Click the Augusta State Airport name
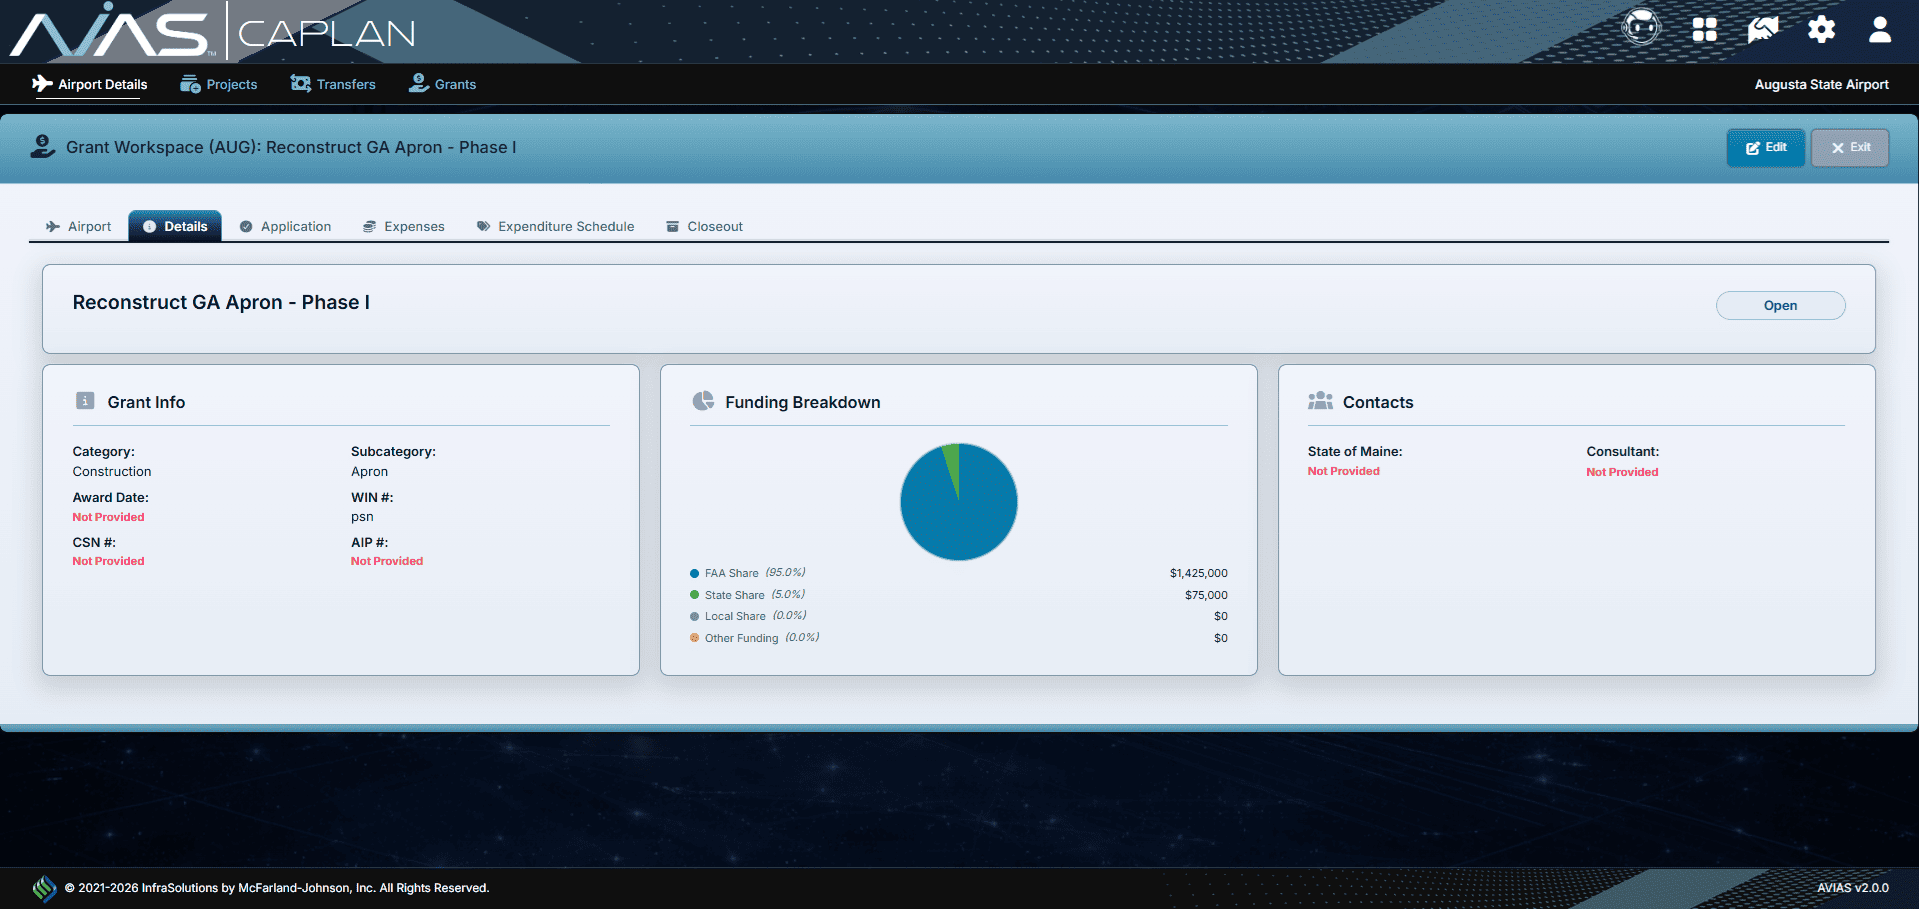 click(x=1820, y=84)
